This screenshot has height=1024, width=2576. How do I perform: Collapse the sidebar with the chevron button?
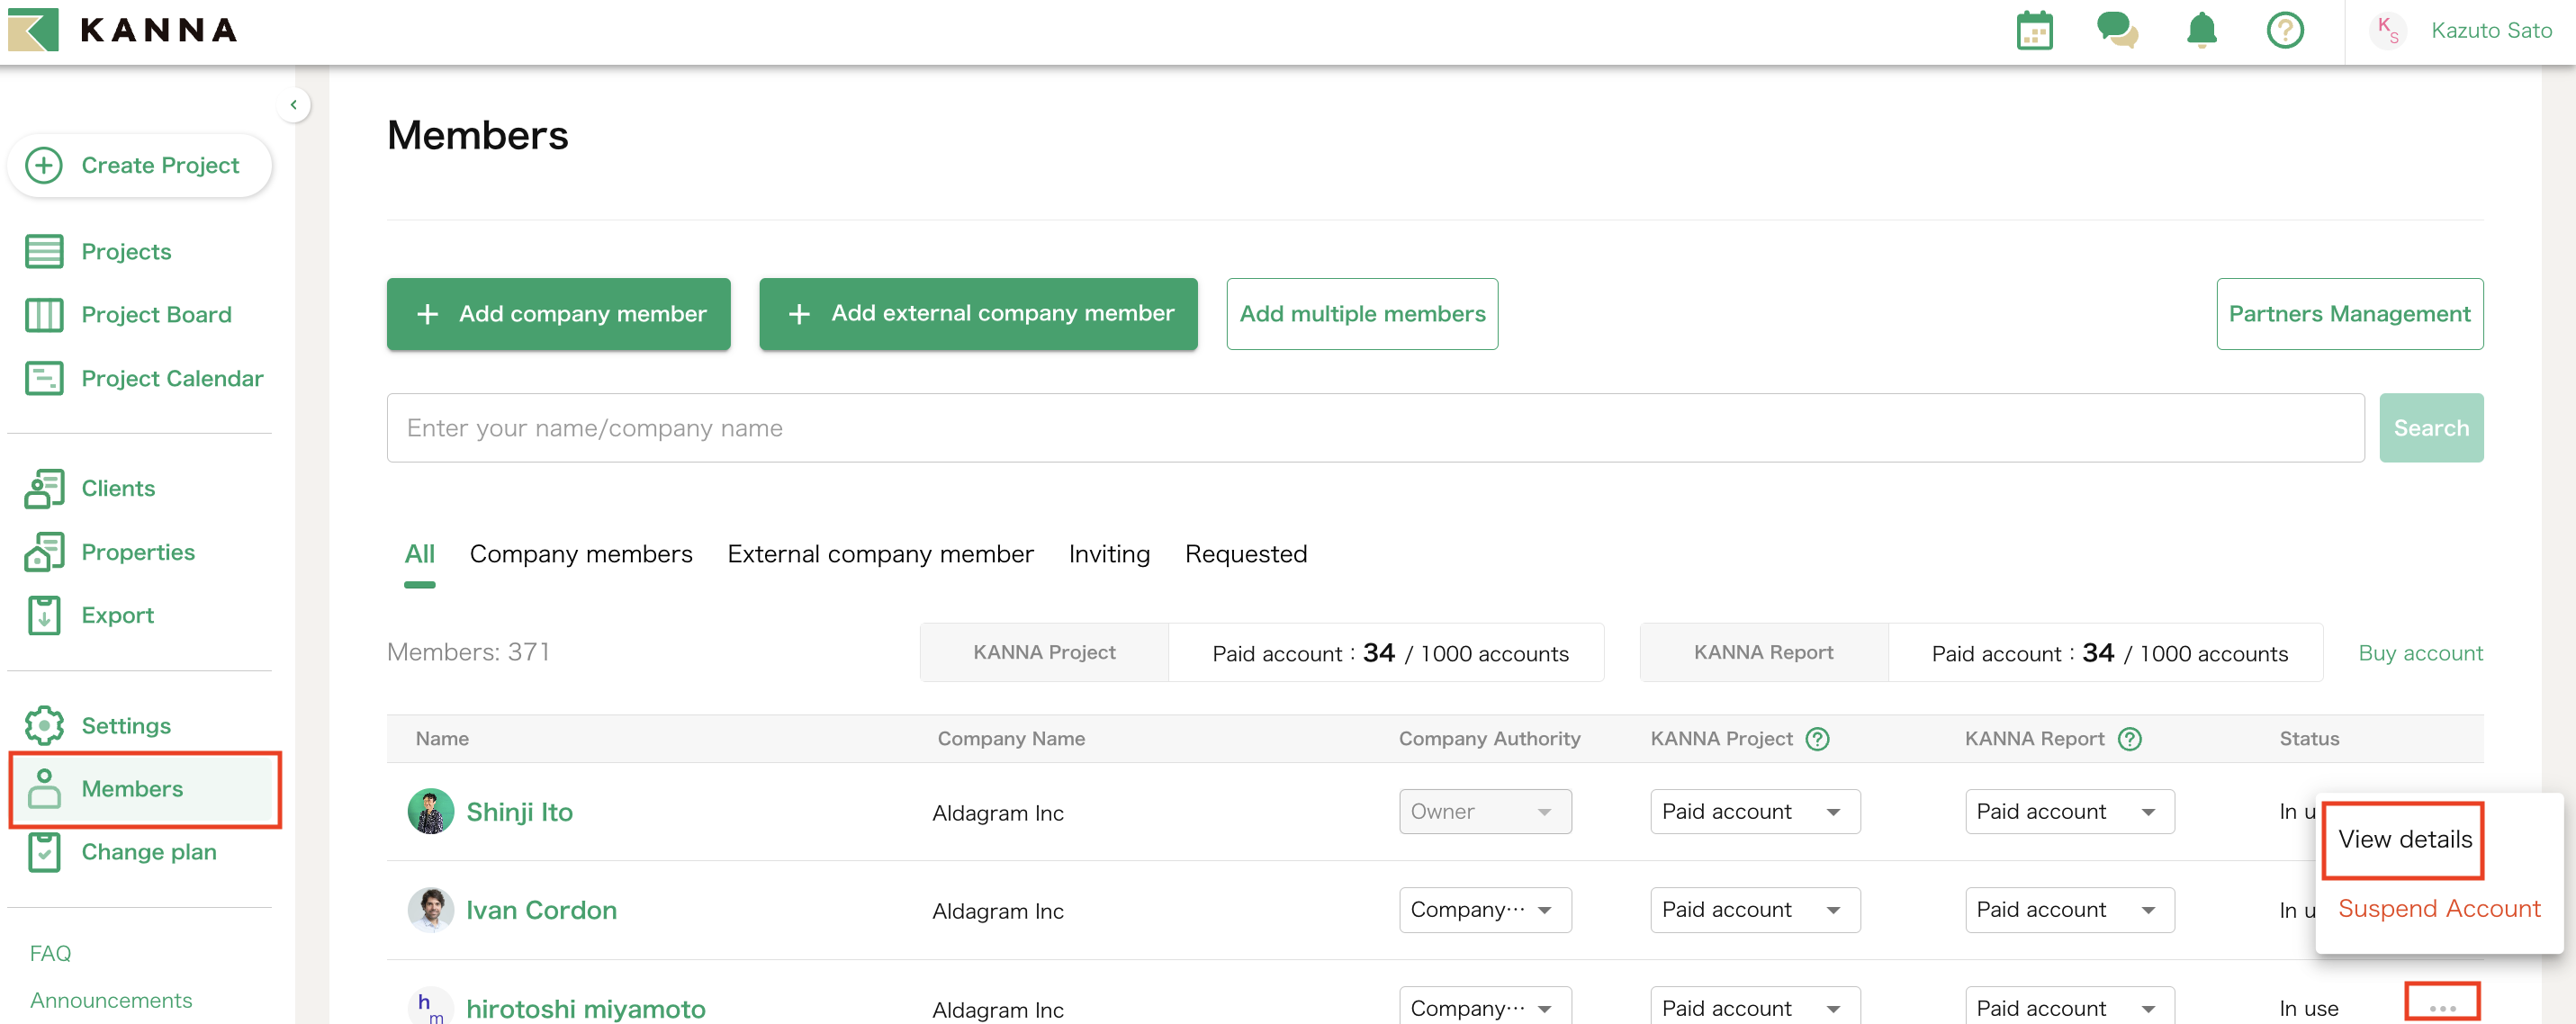(x=293, y=105)
